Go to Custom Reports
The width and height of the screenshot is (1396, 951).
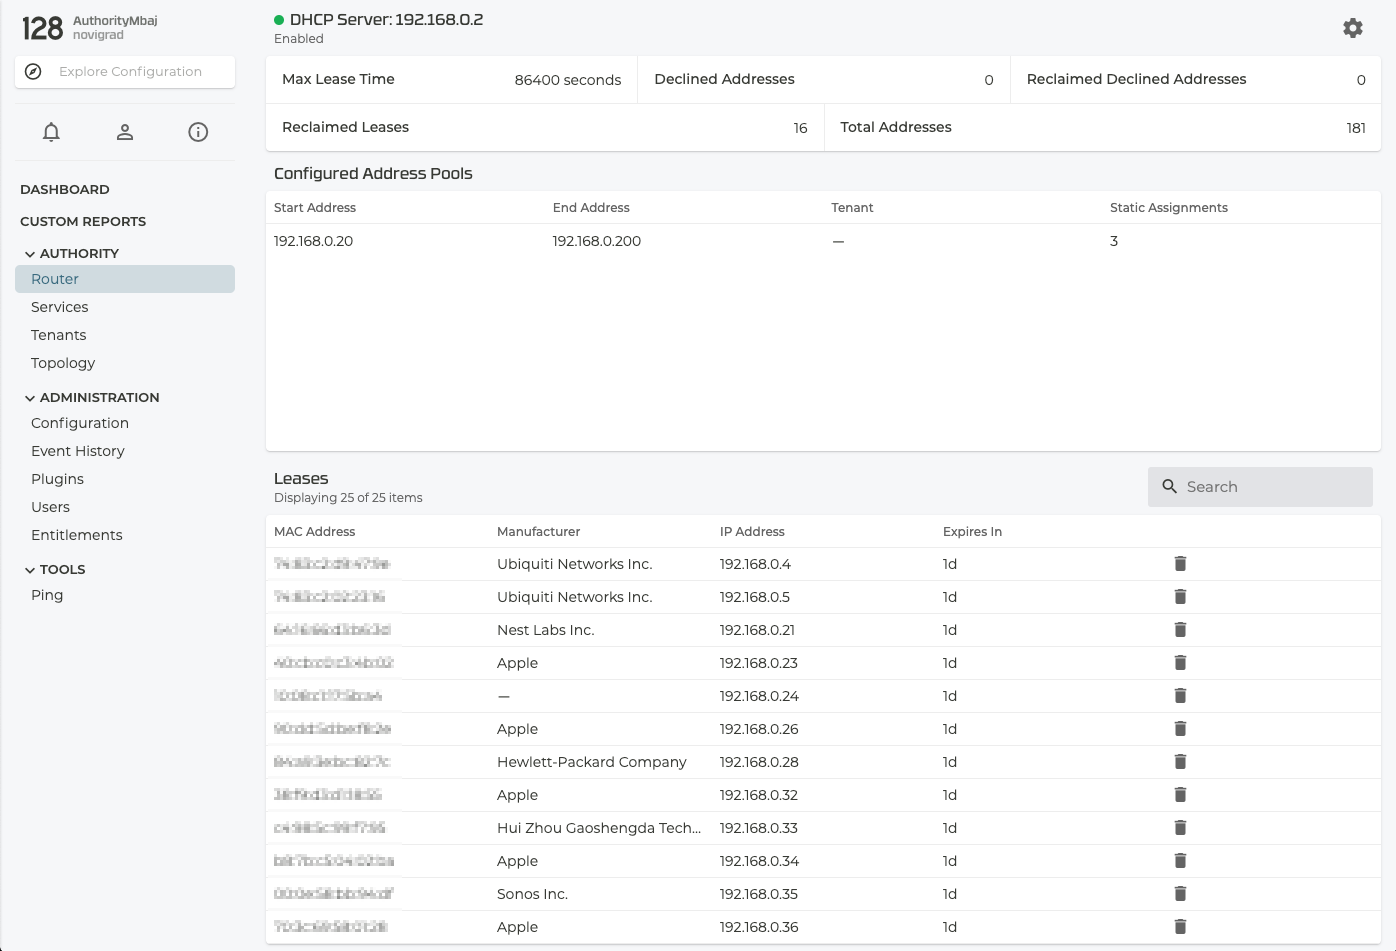(83, 221)
